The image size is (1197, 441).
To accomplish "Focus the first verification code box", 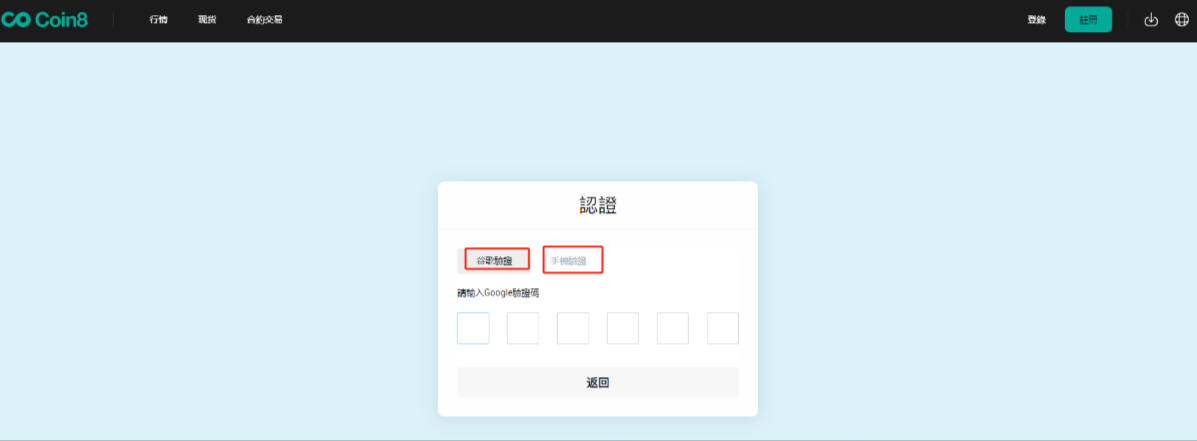I will (473, 328).
